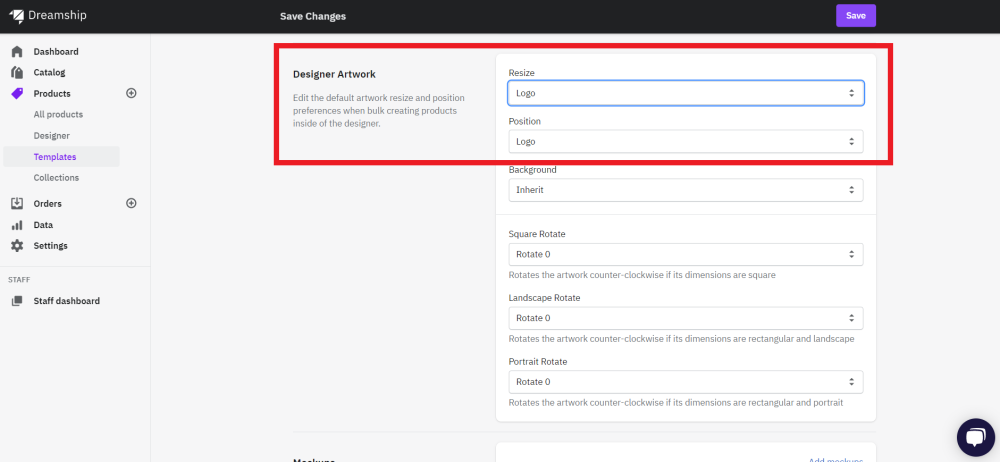Open the Square Rotate dropdown

(686, 254)
